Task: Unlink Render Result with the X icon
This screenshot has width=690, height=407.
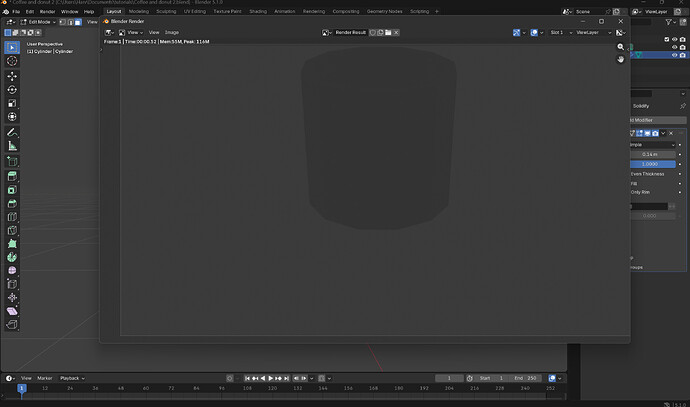Action: tap(396, 33)
